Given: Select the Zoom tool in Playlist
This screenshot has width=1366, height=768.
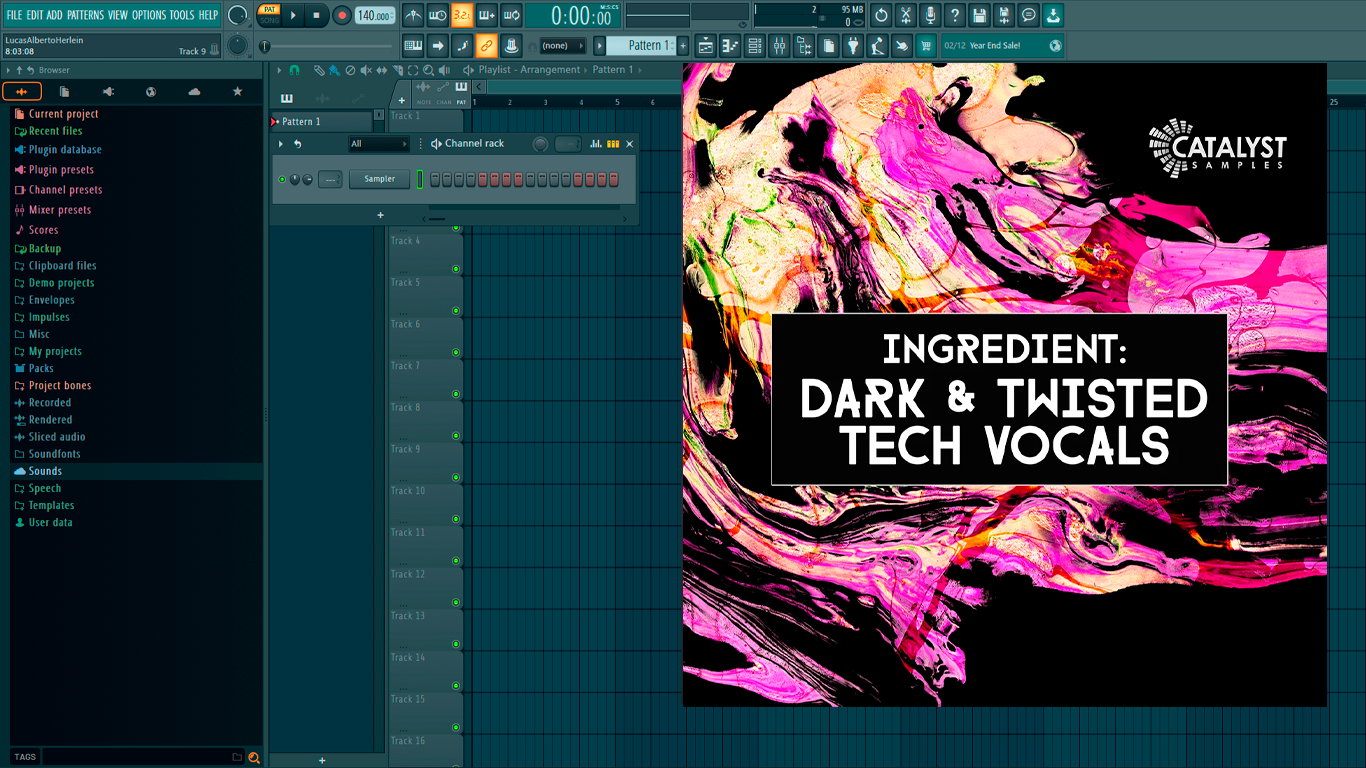Looking at the screenshot, I should (x=428, y=70).
